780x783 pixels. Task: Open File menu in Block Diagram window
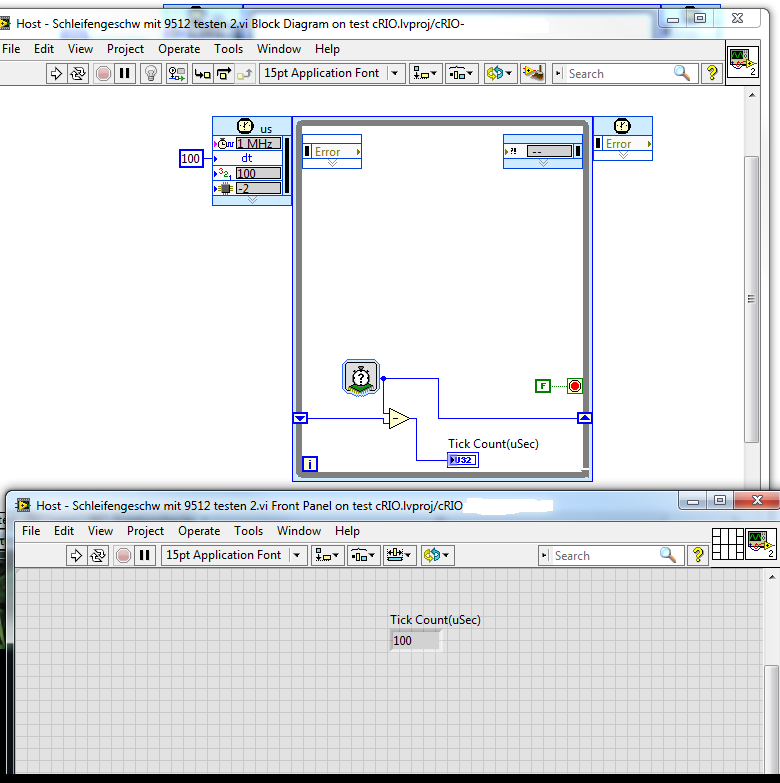(11, 49)
